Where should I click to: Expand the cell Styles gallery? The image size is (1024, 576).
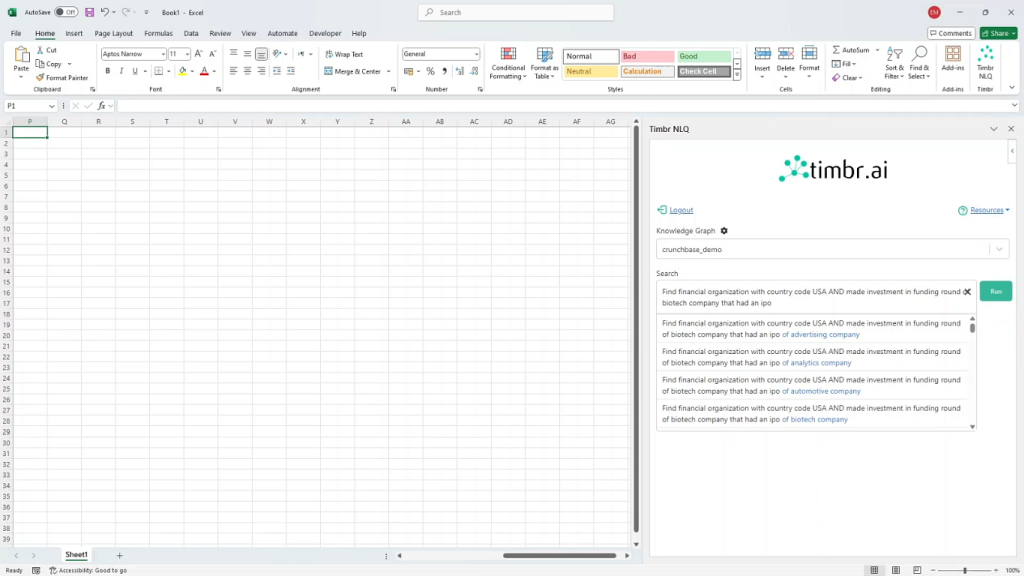coord(737,76)
